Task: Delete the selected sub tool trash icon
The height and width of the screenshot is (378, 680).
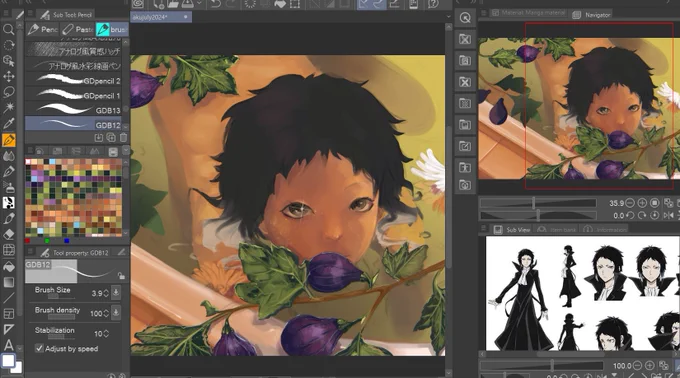Action: [123, 138]
